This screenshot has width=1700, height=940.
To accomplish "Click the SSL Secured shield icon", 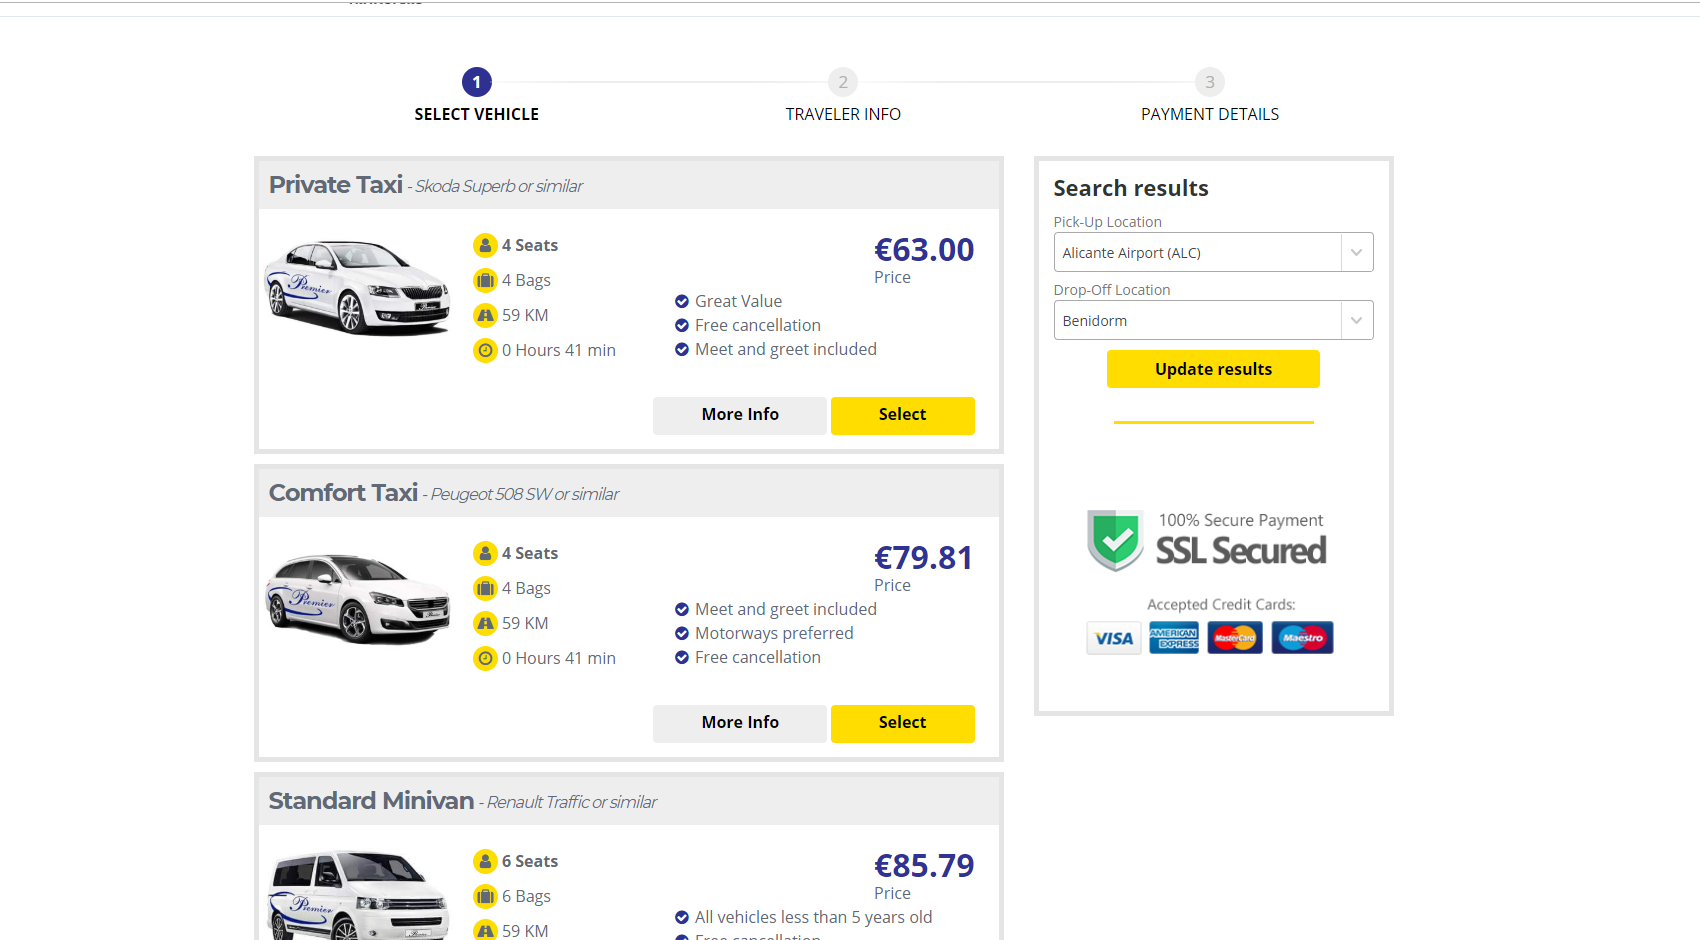I will click(x=1115, y=540).
